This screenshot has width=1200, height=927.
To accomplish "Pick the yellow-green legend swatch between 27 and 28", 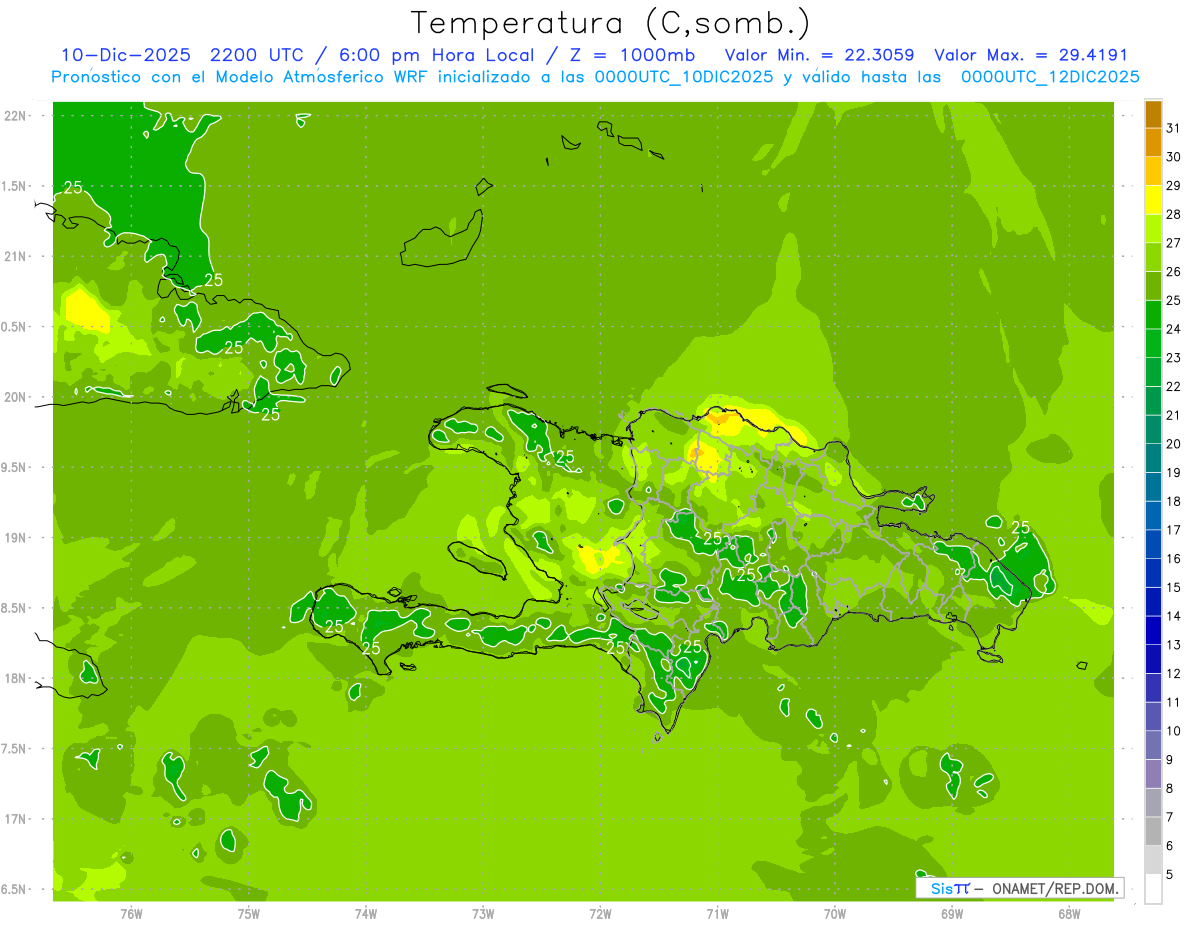I will (1153, 228).
